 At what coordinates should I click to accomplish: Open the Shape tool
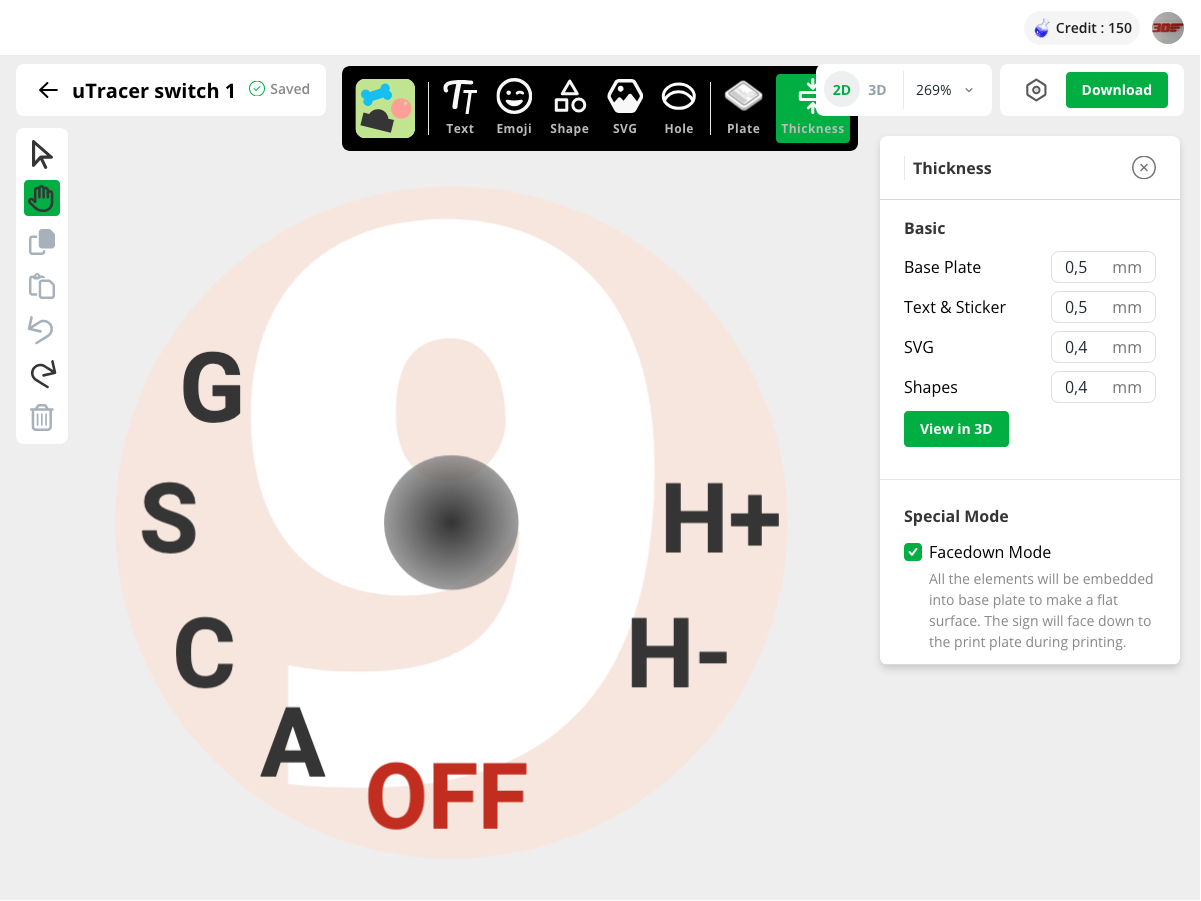point(569,108)
